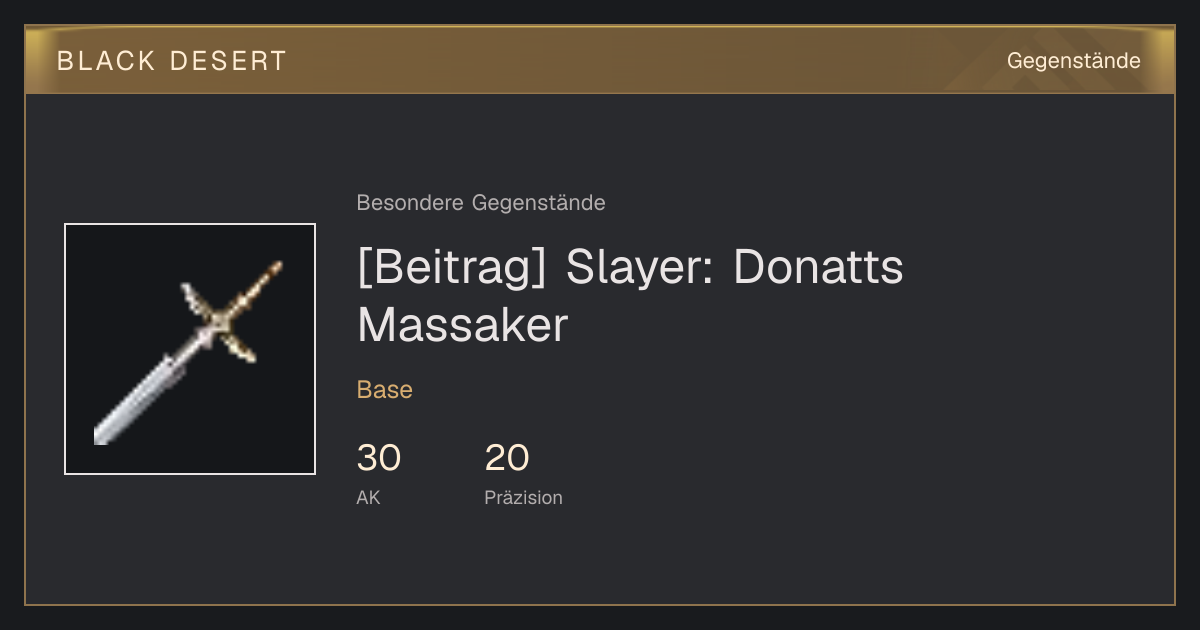
Task: Click the AK value 30
Action: [x=379, y=458]
